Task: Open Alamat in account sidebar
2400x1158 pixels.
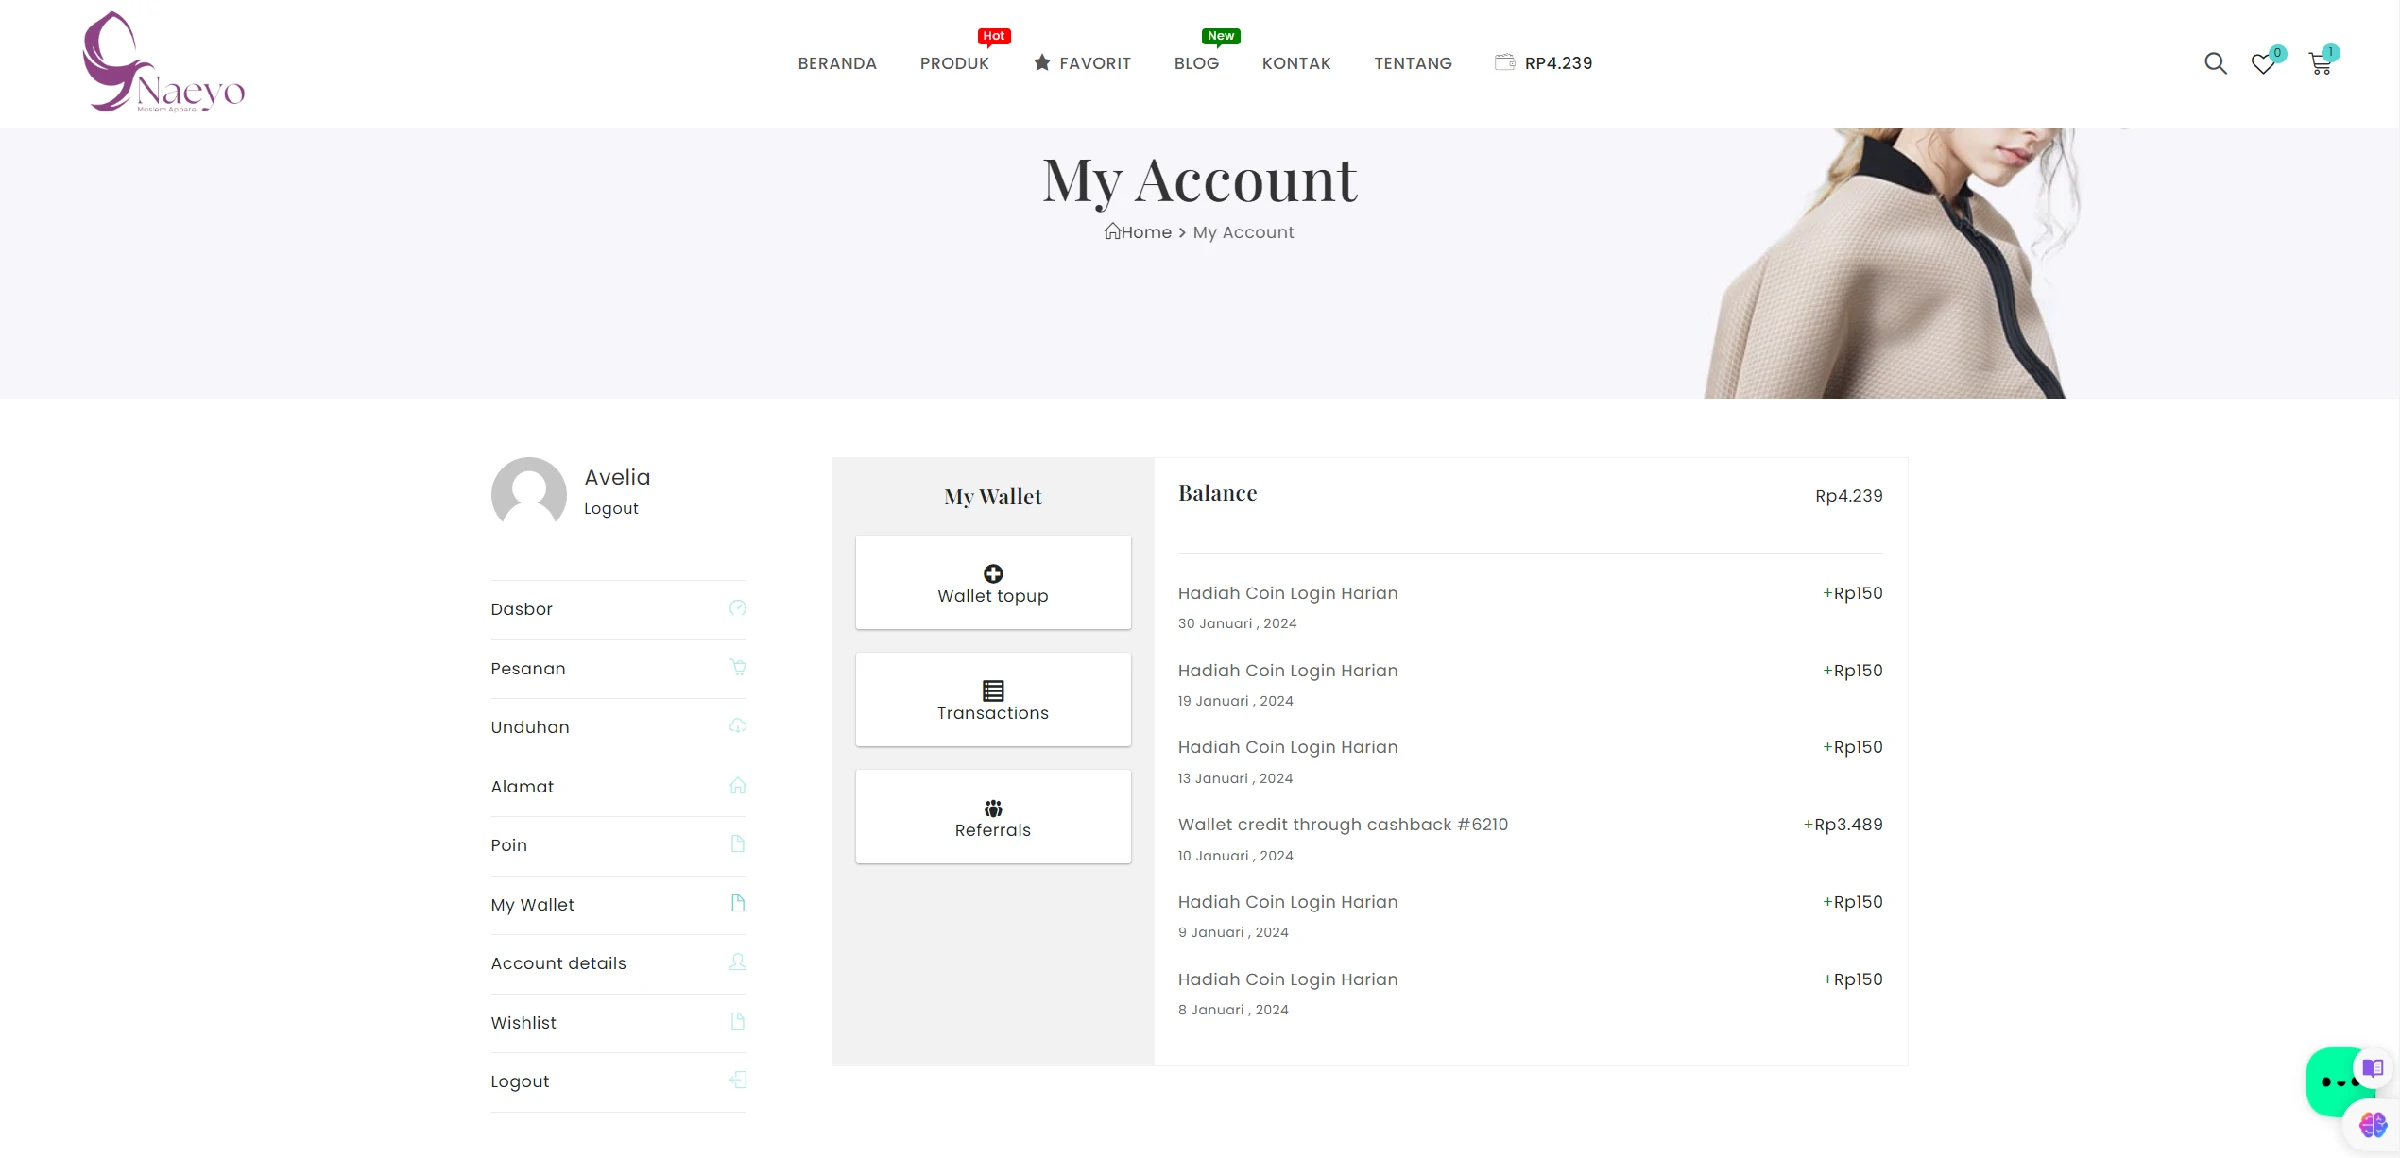Action: click(x=618, y=786)
